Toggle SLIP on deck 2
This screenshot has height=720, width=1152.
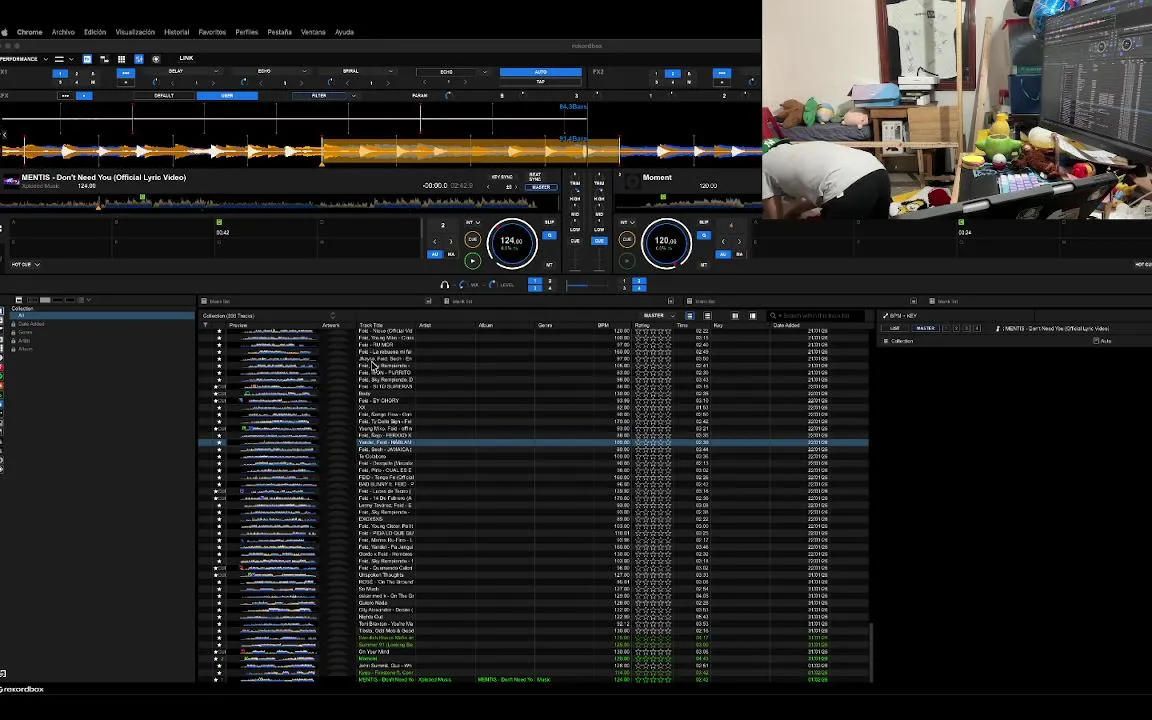[704, 222]
